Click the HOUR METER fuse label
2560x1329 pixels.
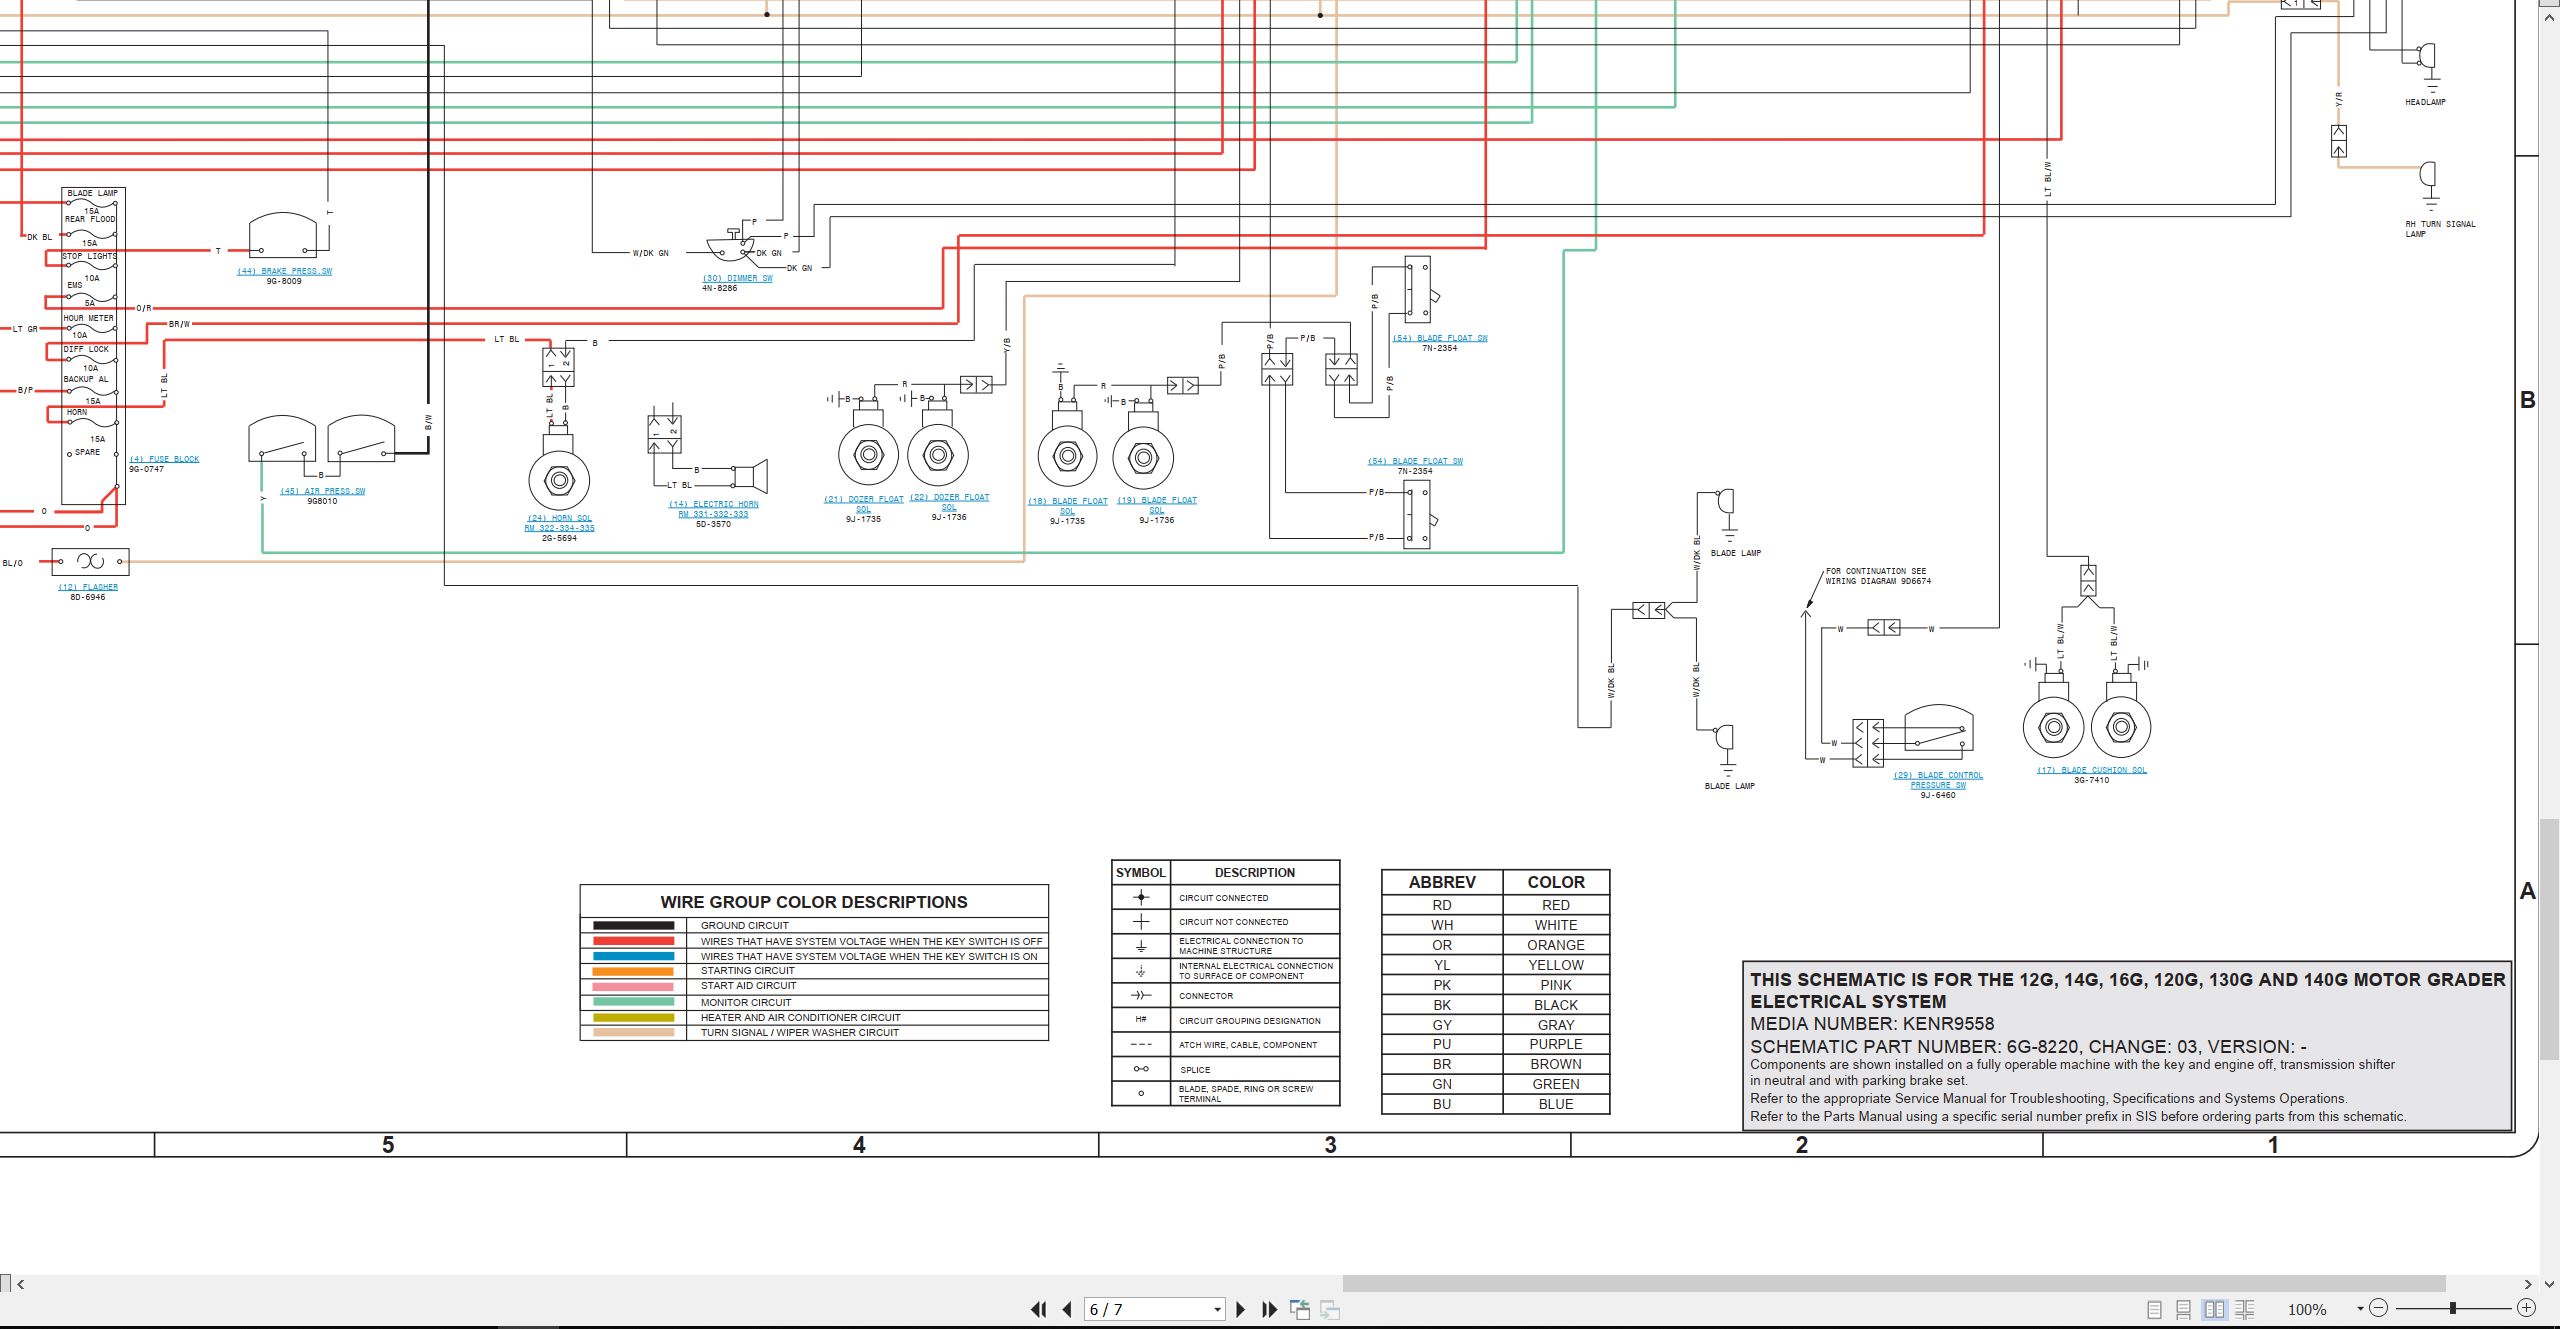click(89, 318)
